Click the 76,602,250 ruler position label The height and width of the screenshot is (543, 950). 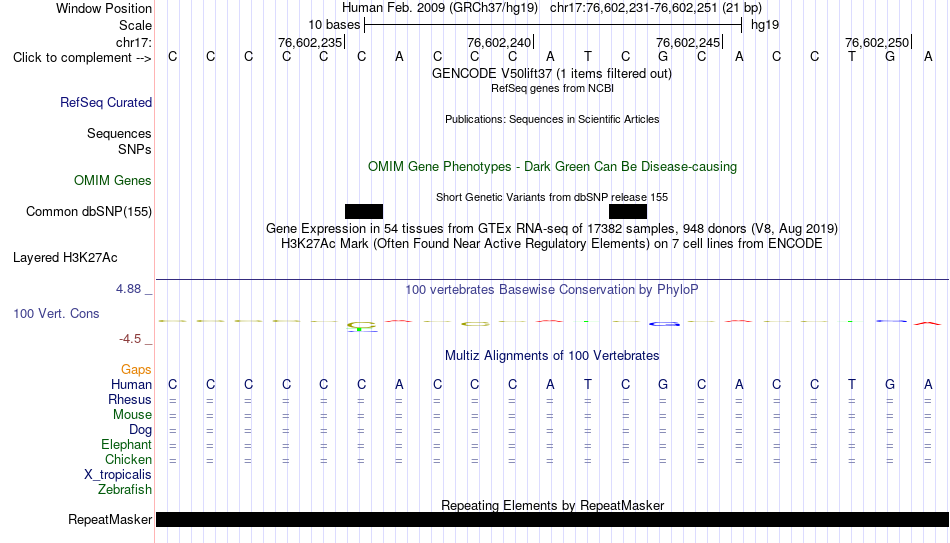point(877,42)
